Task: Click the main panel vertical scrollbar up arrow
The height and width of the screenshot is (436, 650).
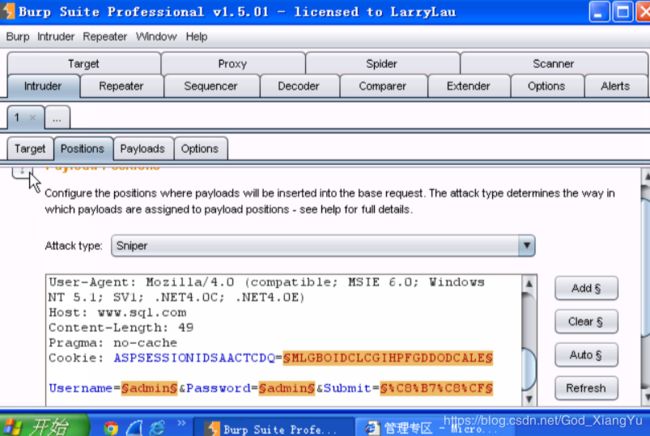Action: tap(646, 177)
